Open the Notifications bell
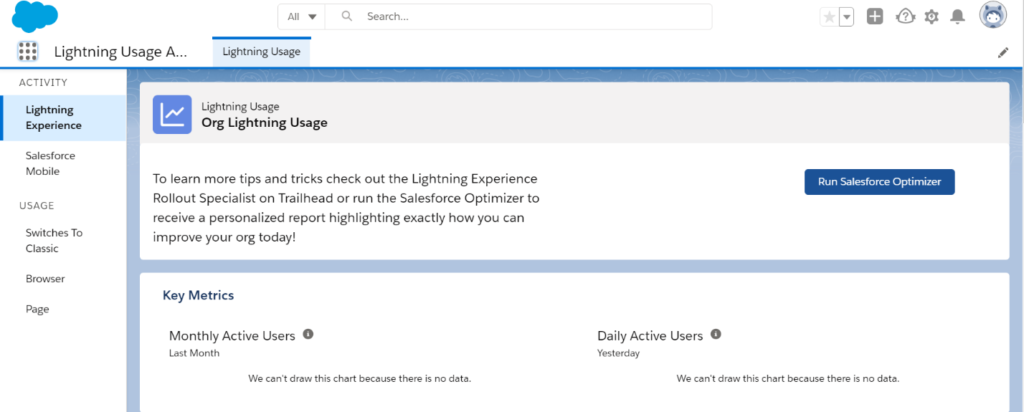The image size is (1024, 412). (957, 17)
